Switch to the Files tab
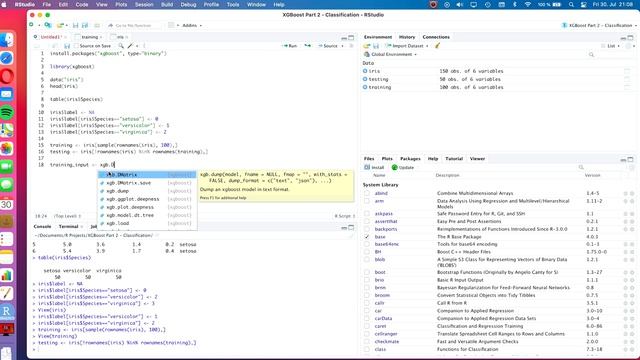Screen dimensions: 640x360 click(369, 158)
